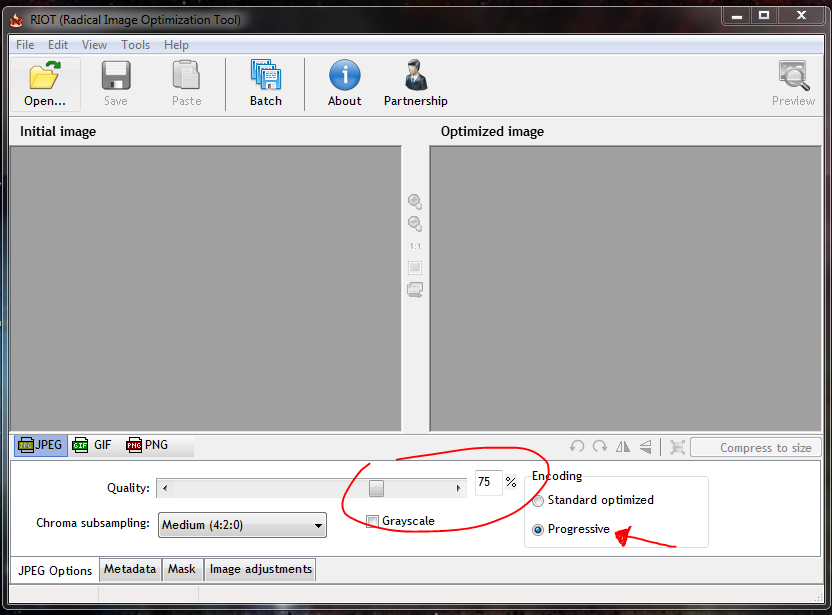Screen dimensions: 832x615
Task: Open the Tools menu
Action: click(x=135, y=45)
